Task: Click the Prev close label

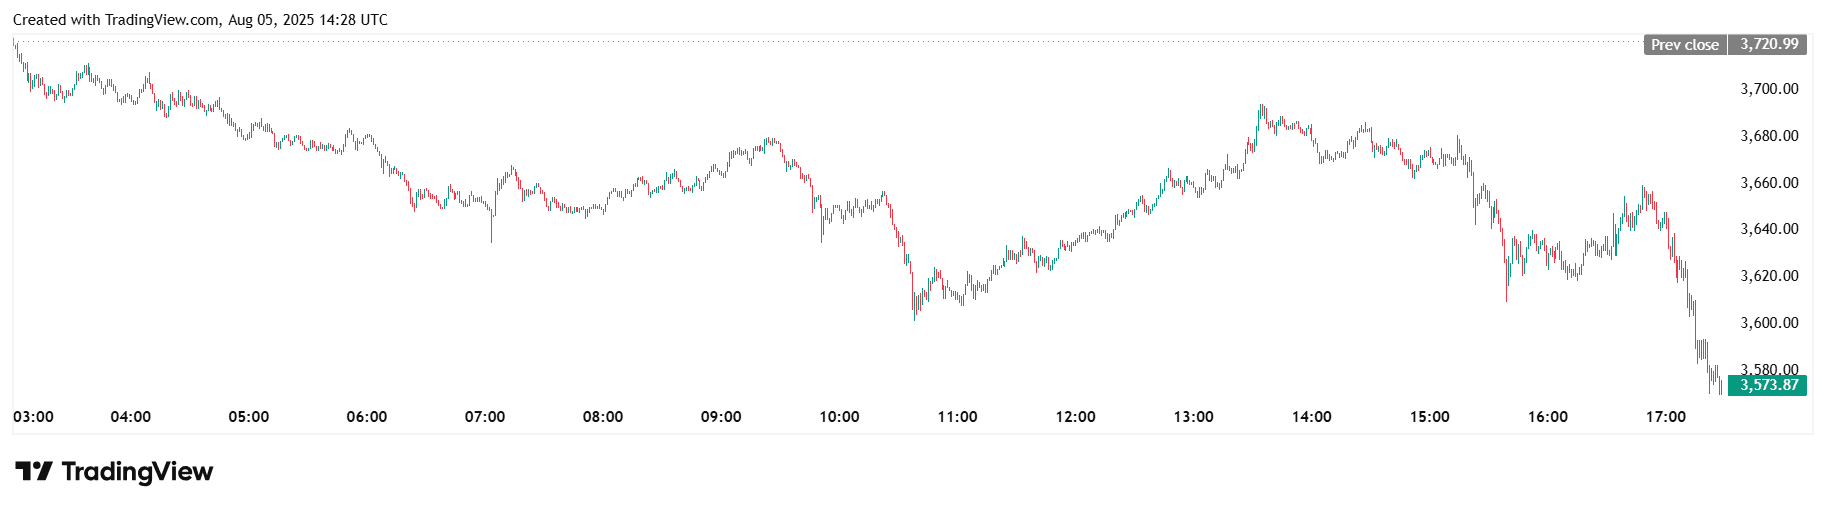Action: (1684, 45)
